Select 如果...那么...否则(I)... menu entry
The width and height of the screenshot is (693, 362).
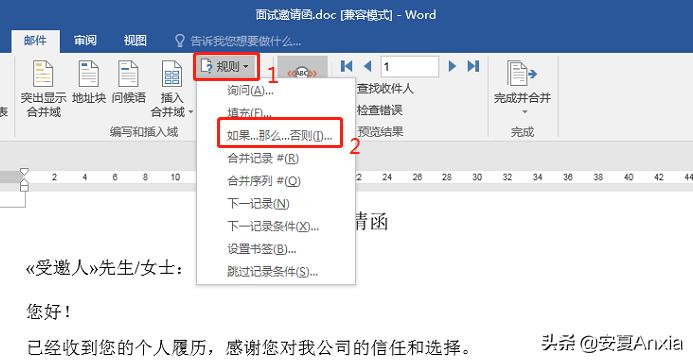pos(279,135)
